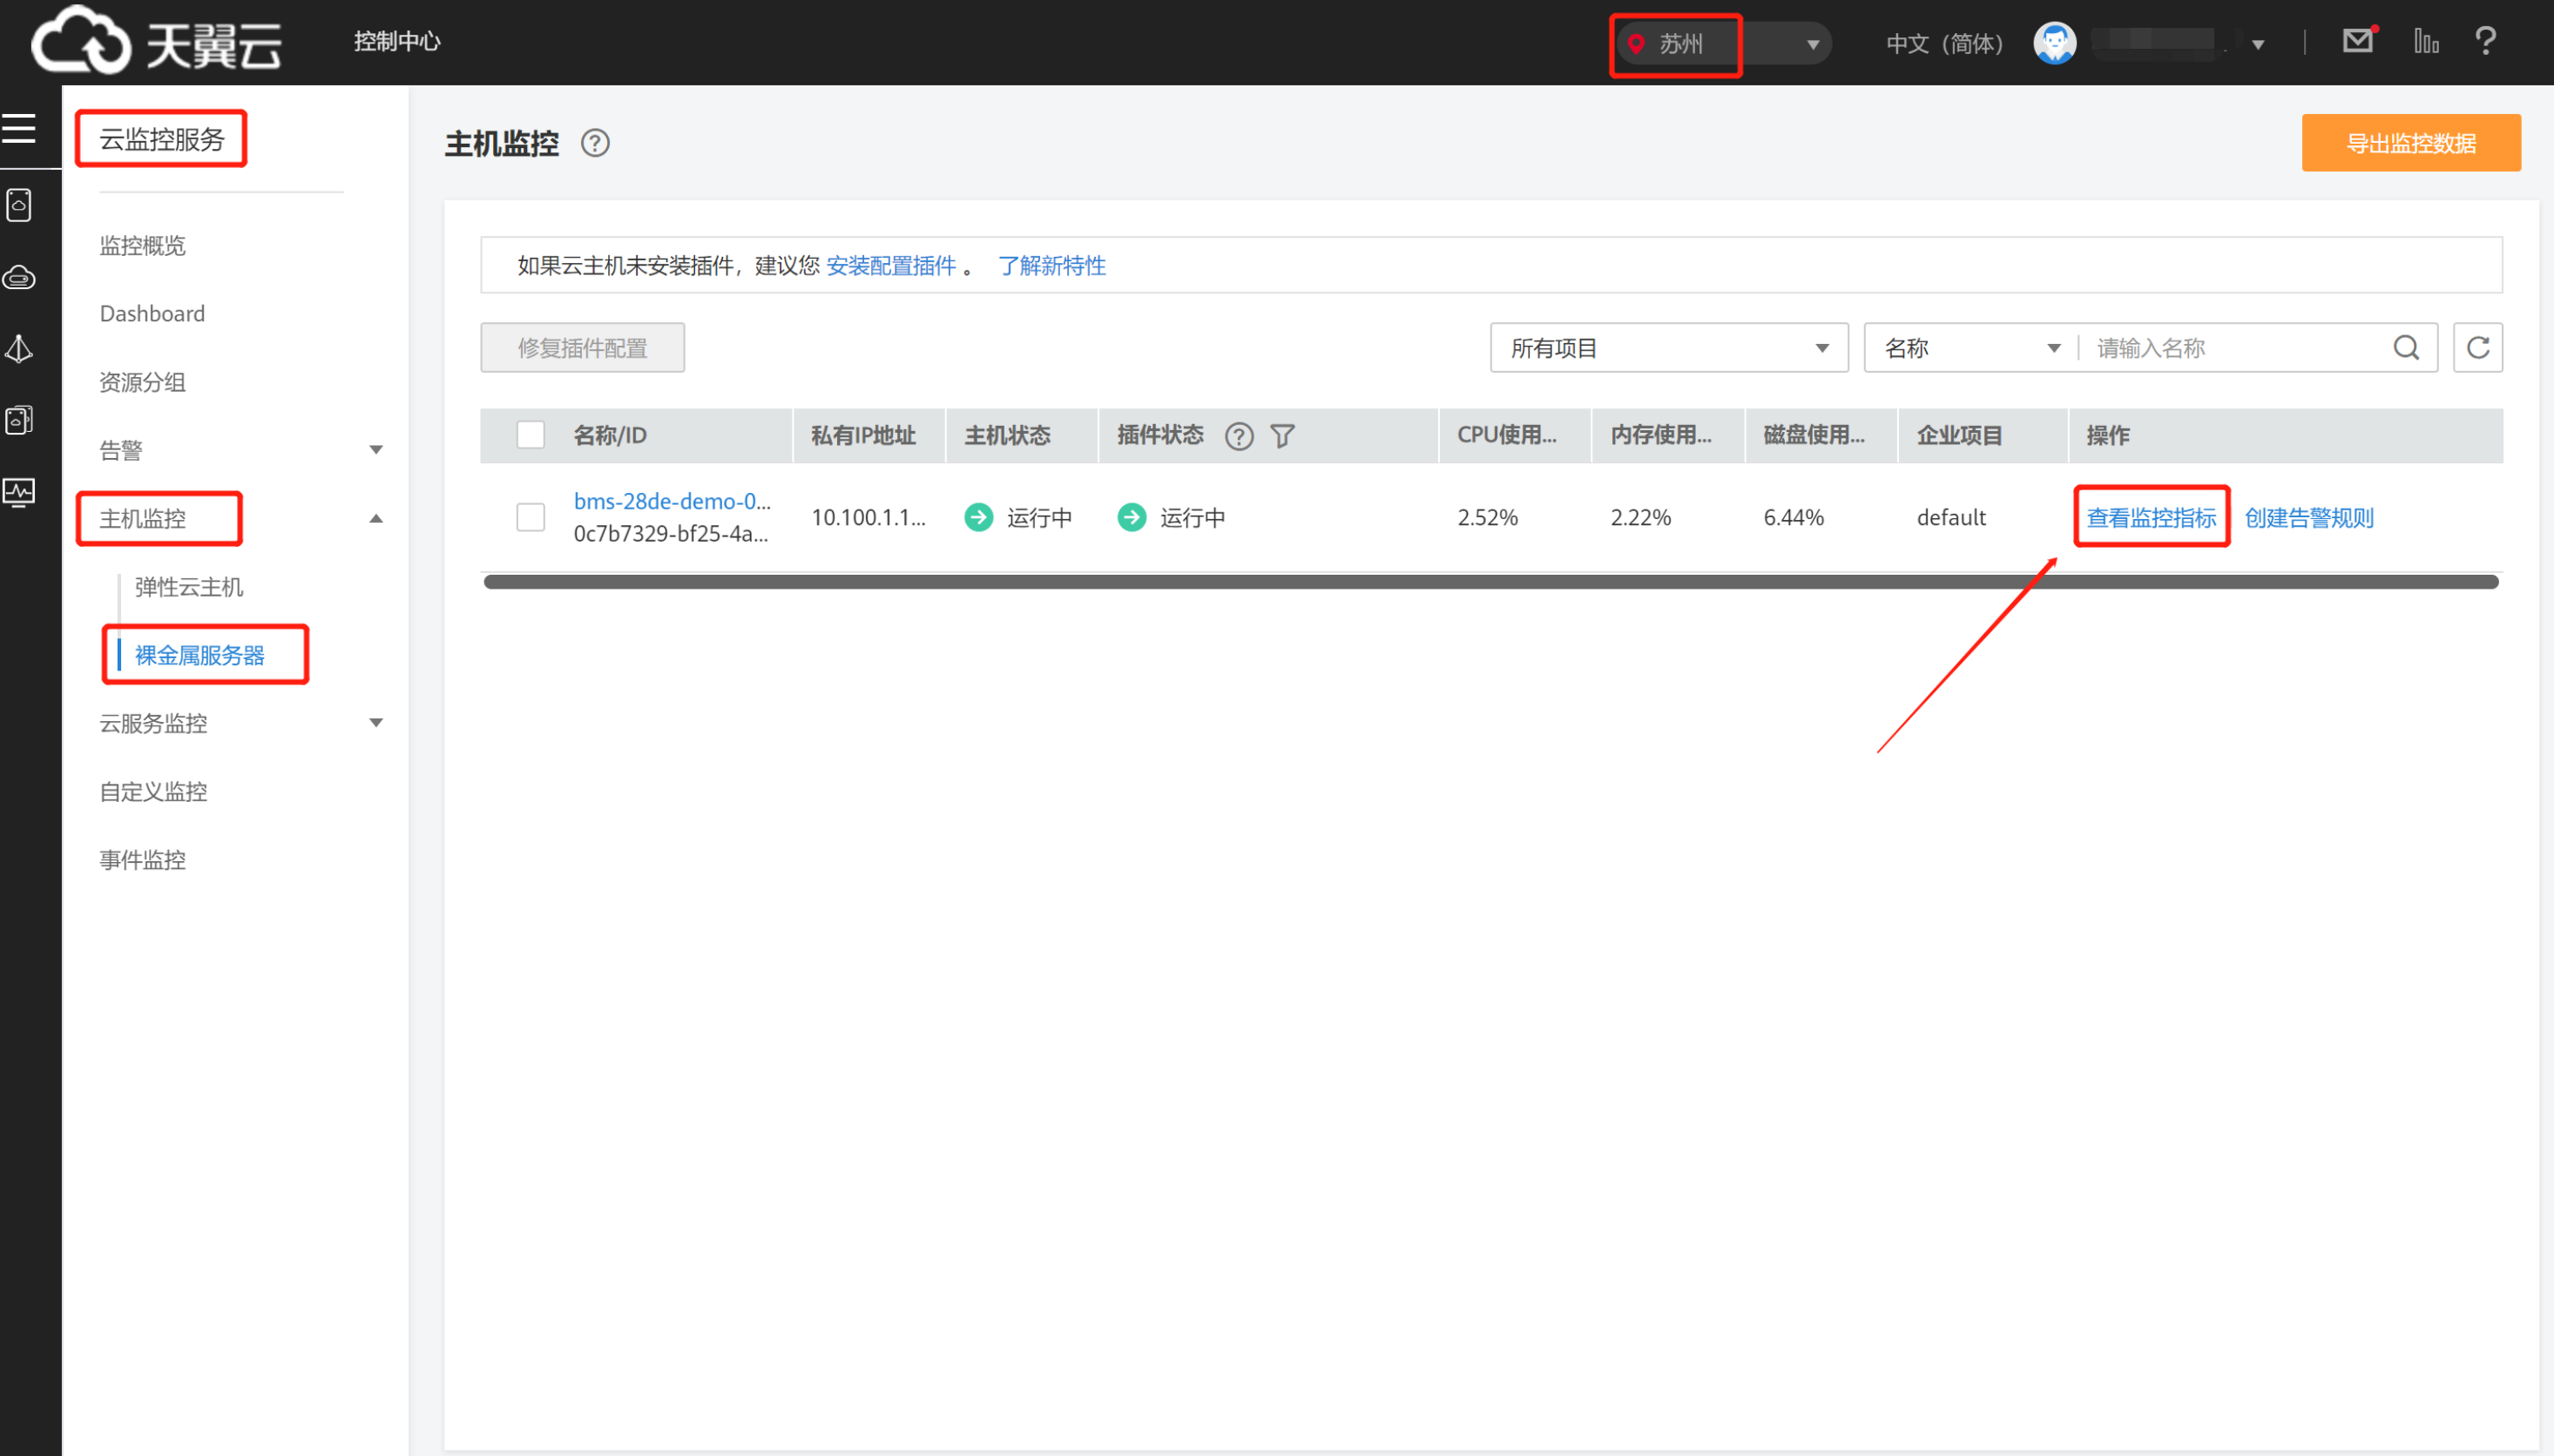This screenshot has width=2554, height=1456.
Task: Click the help question mark in top bar
Action: point(2485,41)
